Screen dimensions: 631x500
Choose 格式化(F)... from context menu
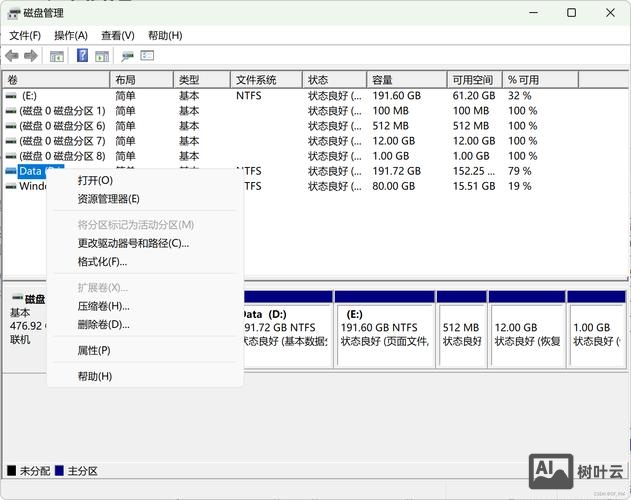pos(145,262)
